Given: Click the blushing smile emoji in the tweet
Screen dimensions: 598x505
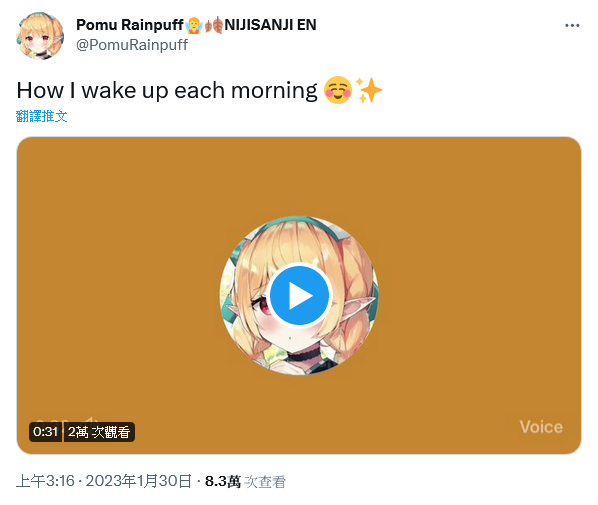Looking at the screenshot, I should pos(338,90).
